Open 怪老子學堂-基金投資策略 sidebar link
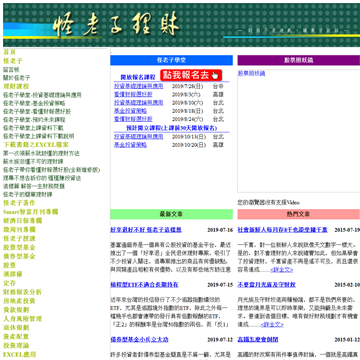 [34, 103]
